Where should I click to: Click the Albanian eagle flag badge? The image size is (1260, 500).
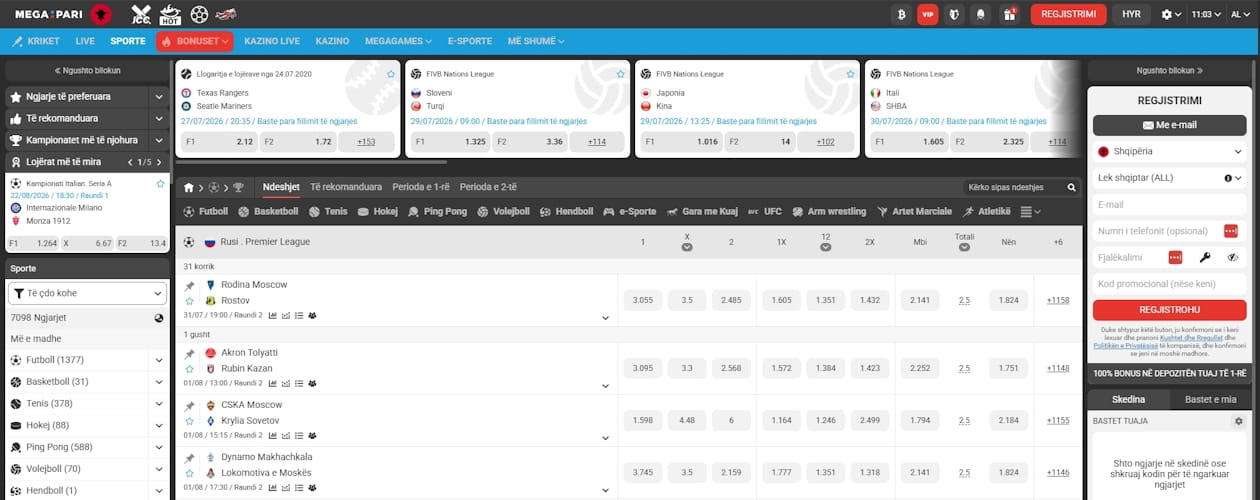pos(101,15)
